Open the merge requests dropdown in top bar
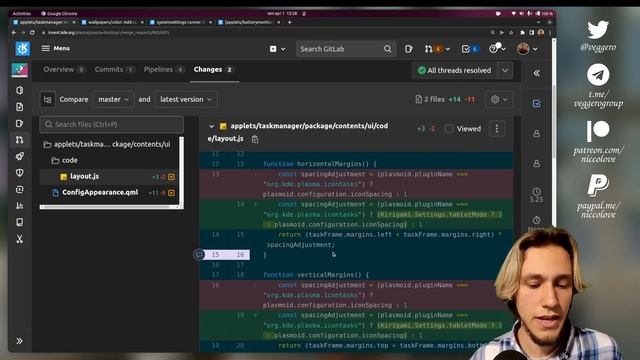Screen dimensions: 640x360 437,49
